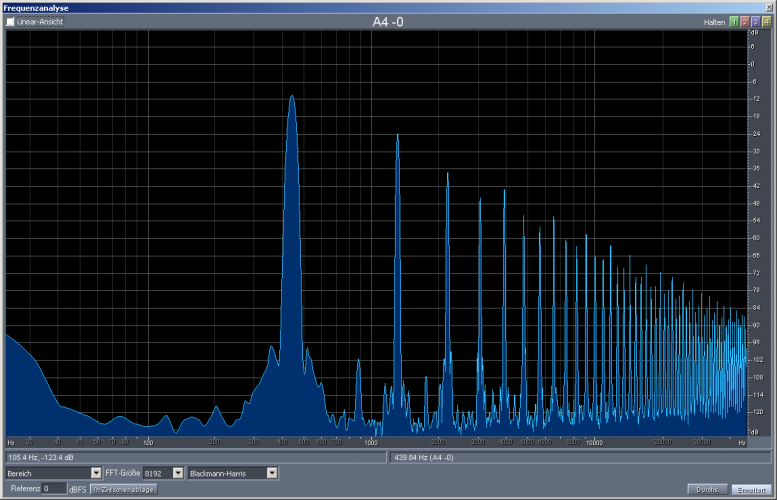Toggle the red hold button 2
This screenshot has width=777, height=500.
point(744,21)
